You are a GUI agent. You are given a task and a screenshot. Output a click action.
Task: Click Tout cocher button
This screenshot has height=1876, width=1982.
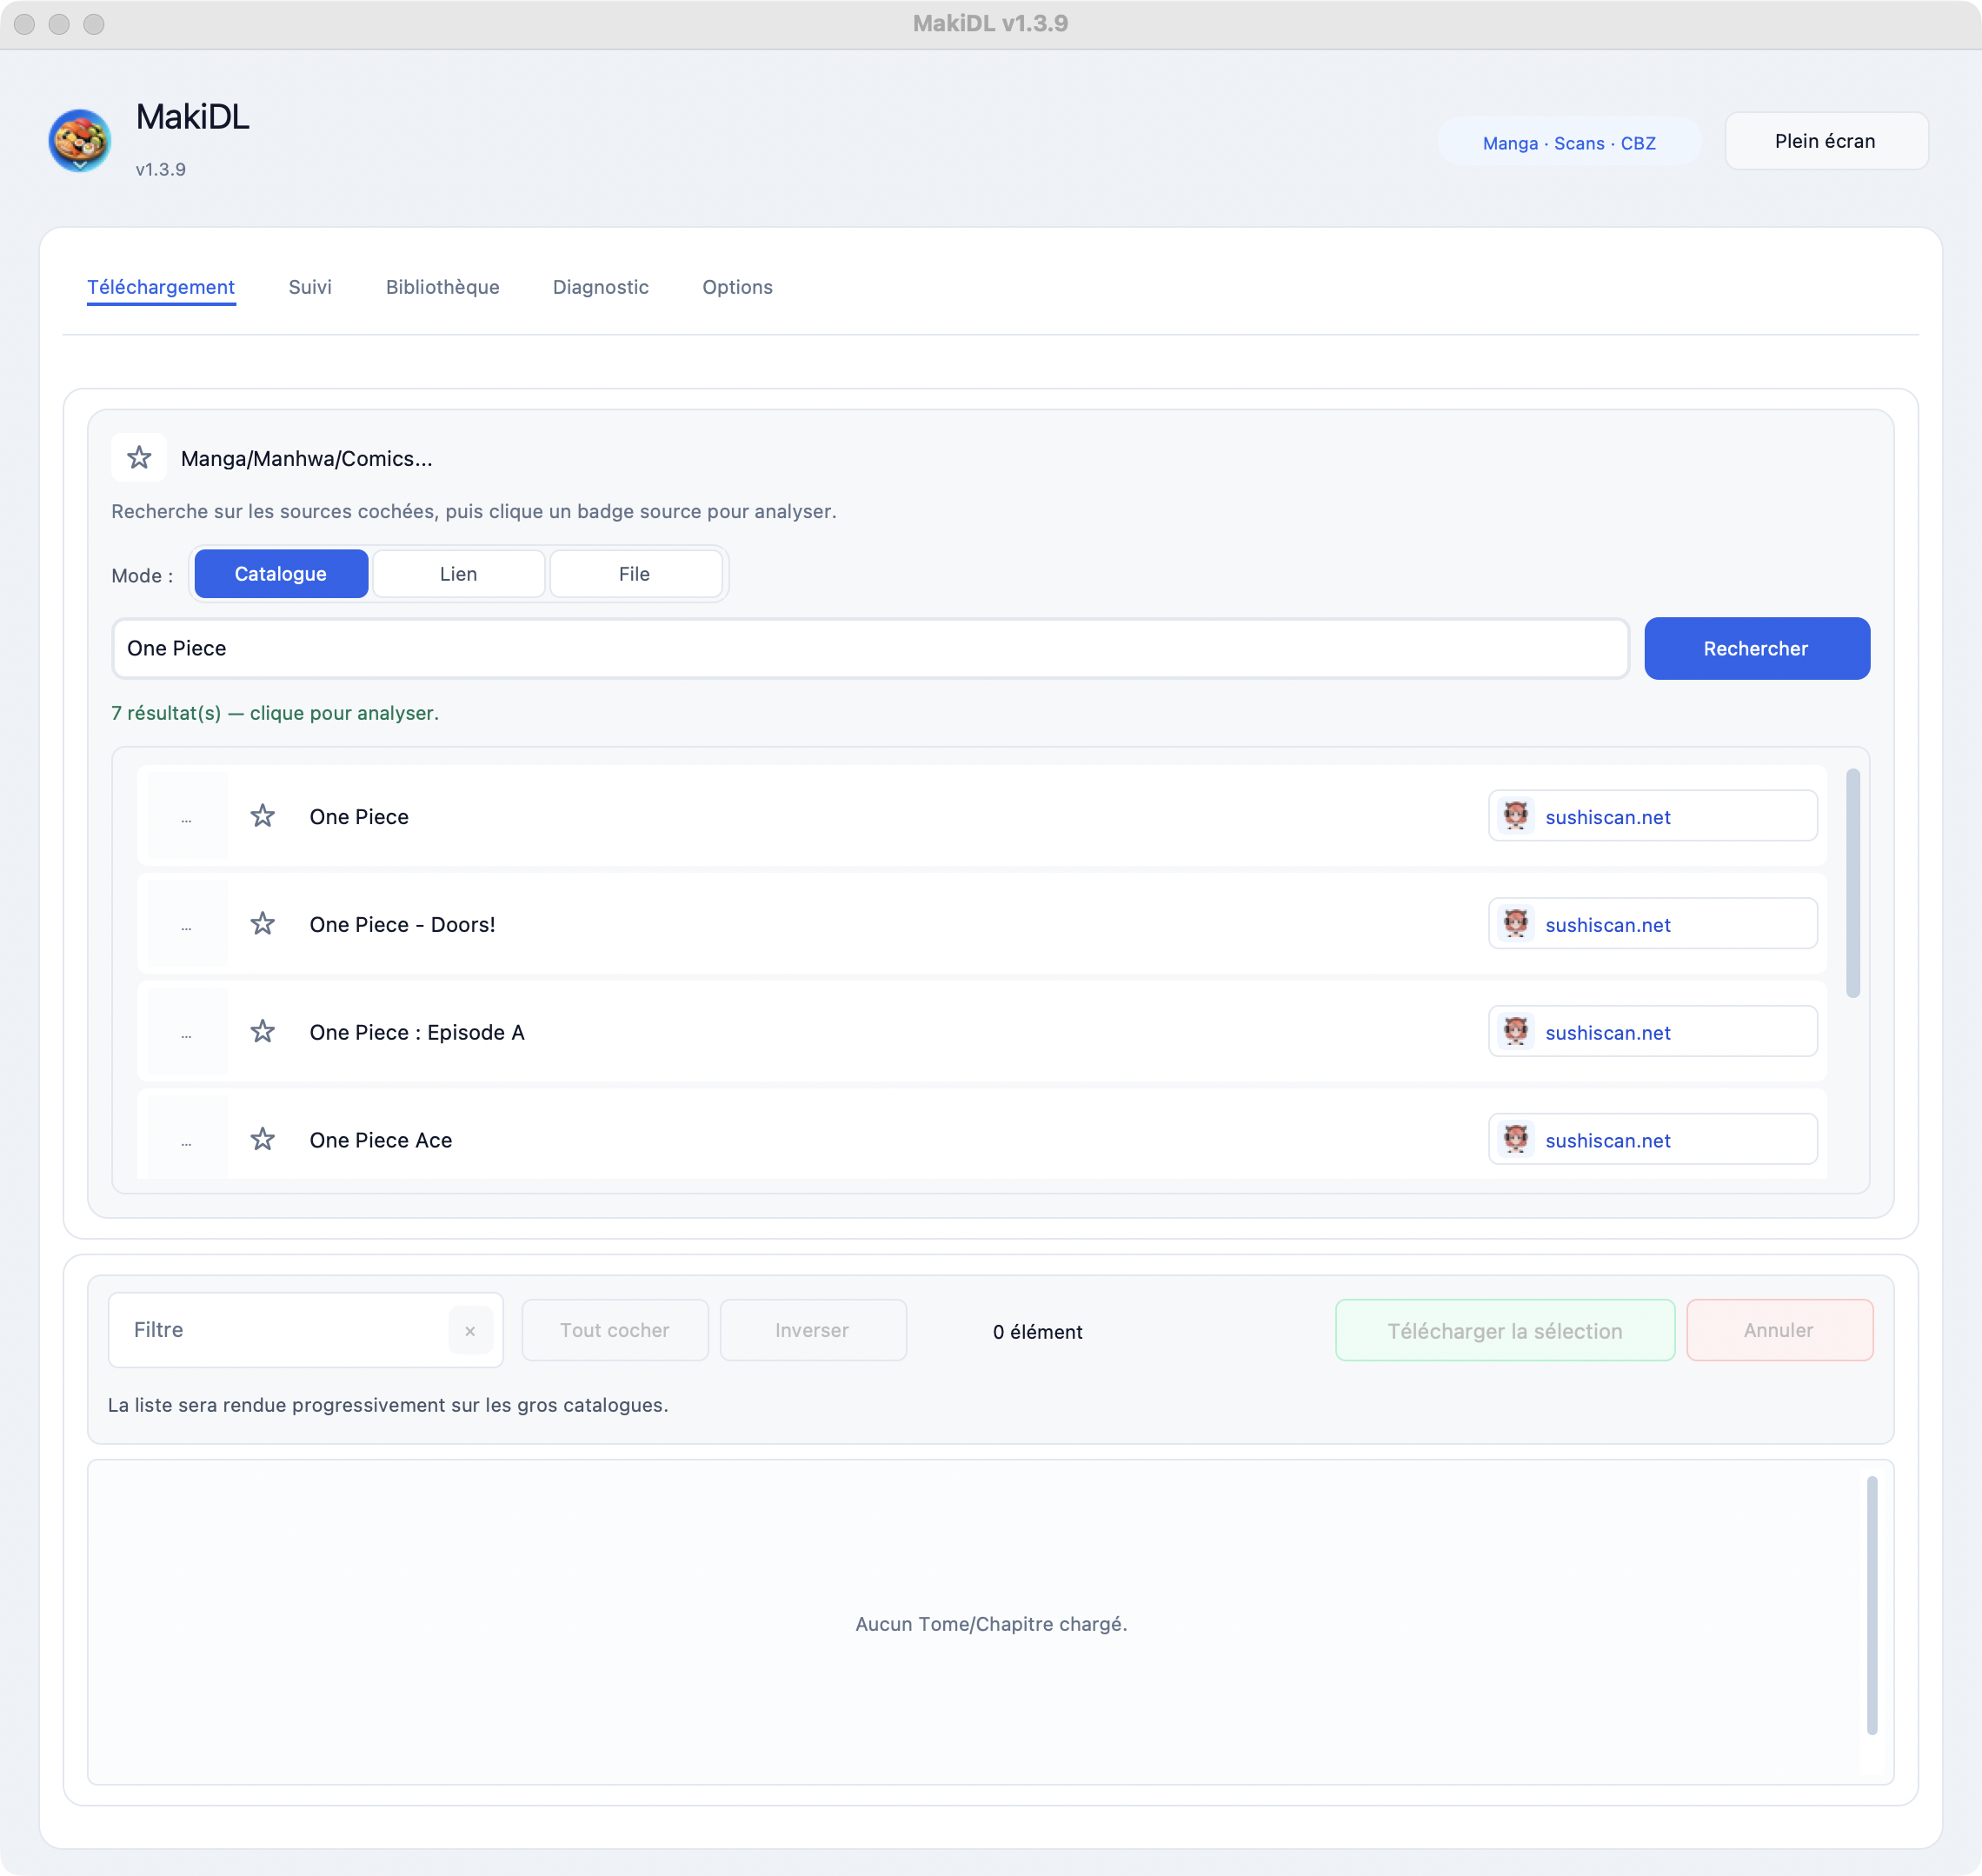tap(615, 1330)
